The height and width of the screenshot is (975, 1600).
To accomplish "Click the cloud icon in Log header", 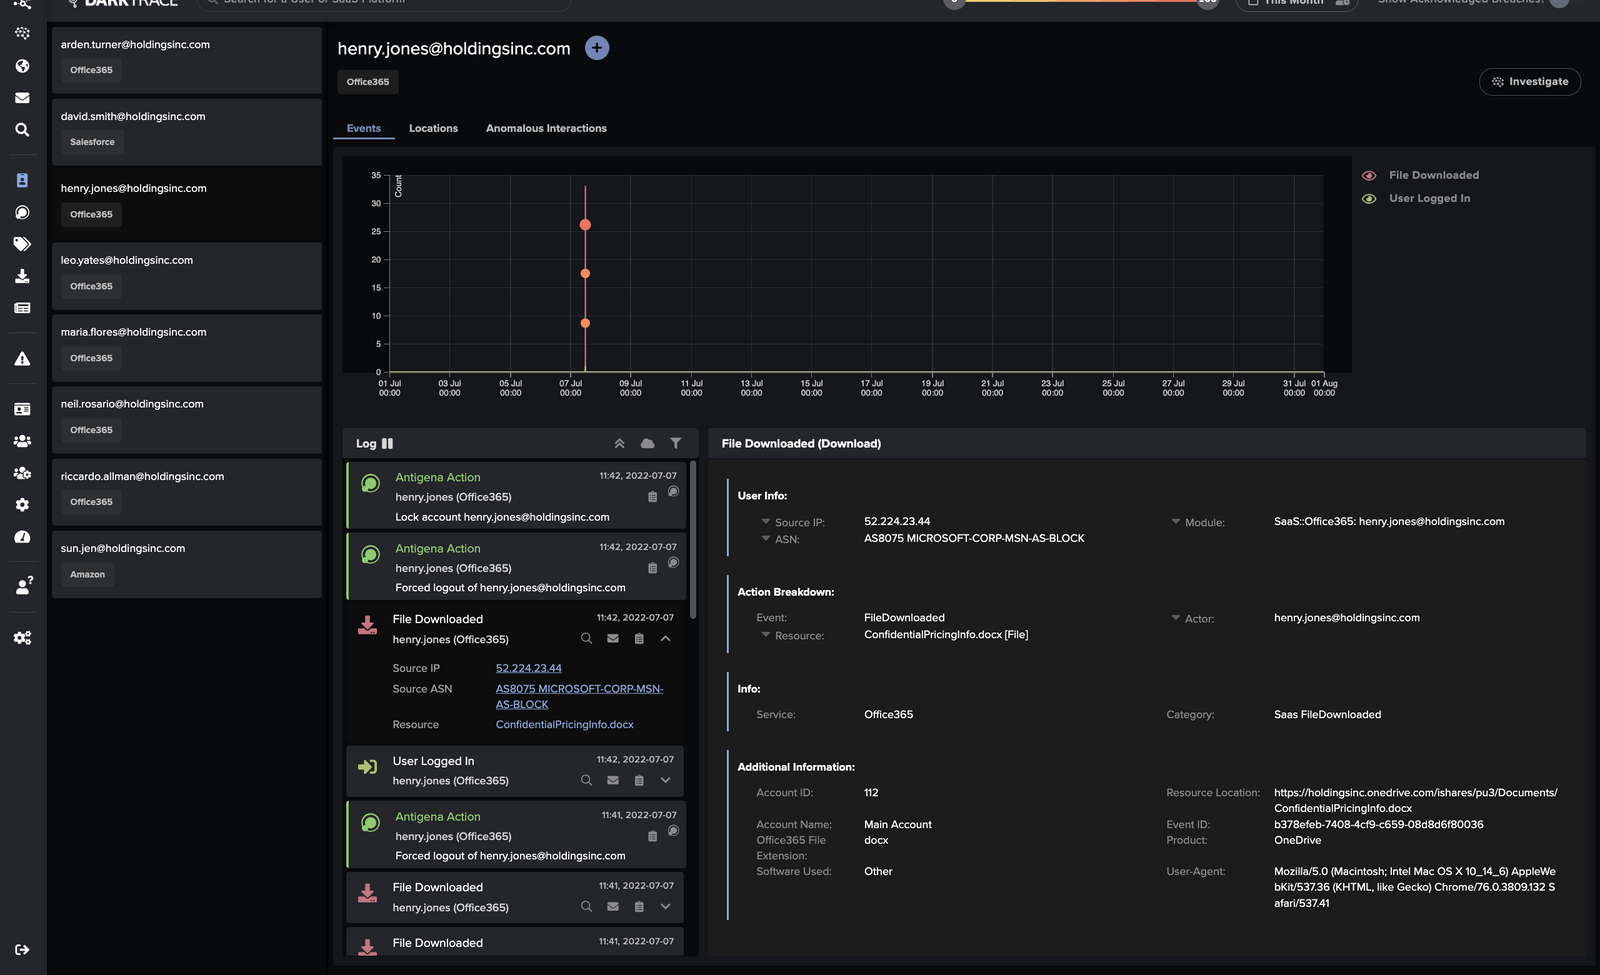I will click(x=647, y=444).
